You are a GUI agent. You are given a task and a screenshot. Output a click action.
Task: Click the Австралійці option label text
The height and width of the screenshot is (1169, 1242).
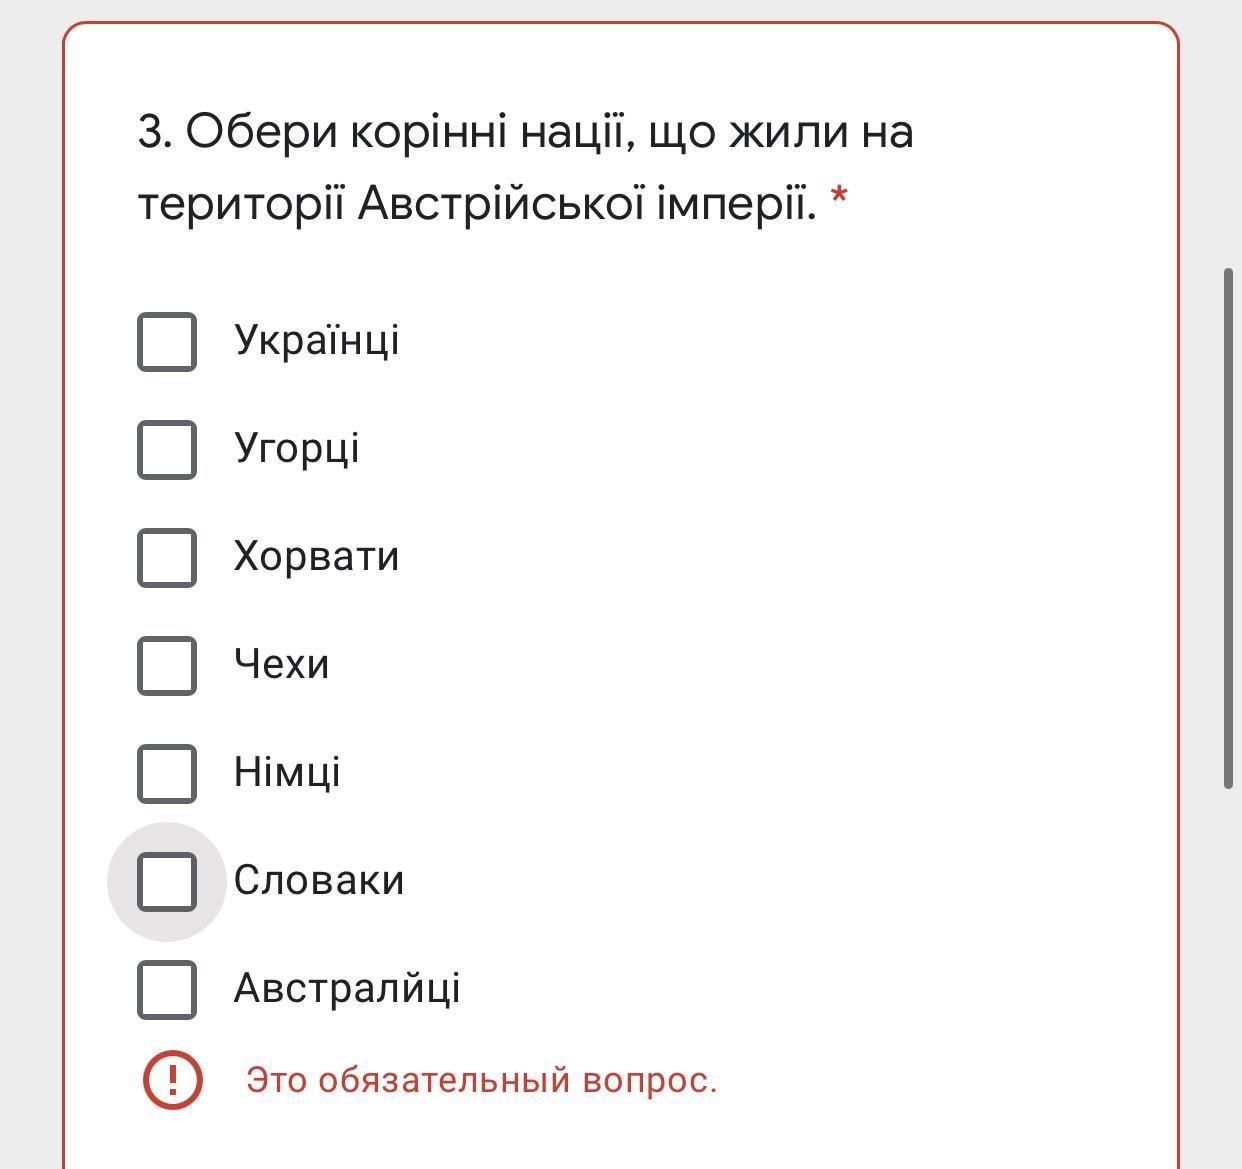tap(347, 989)
